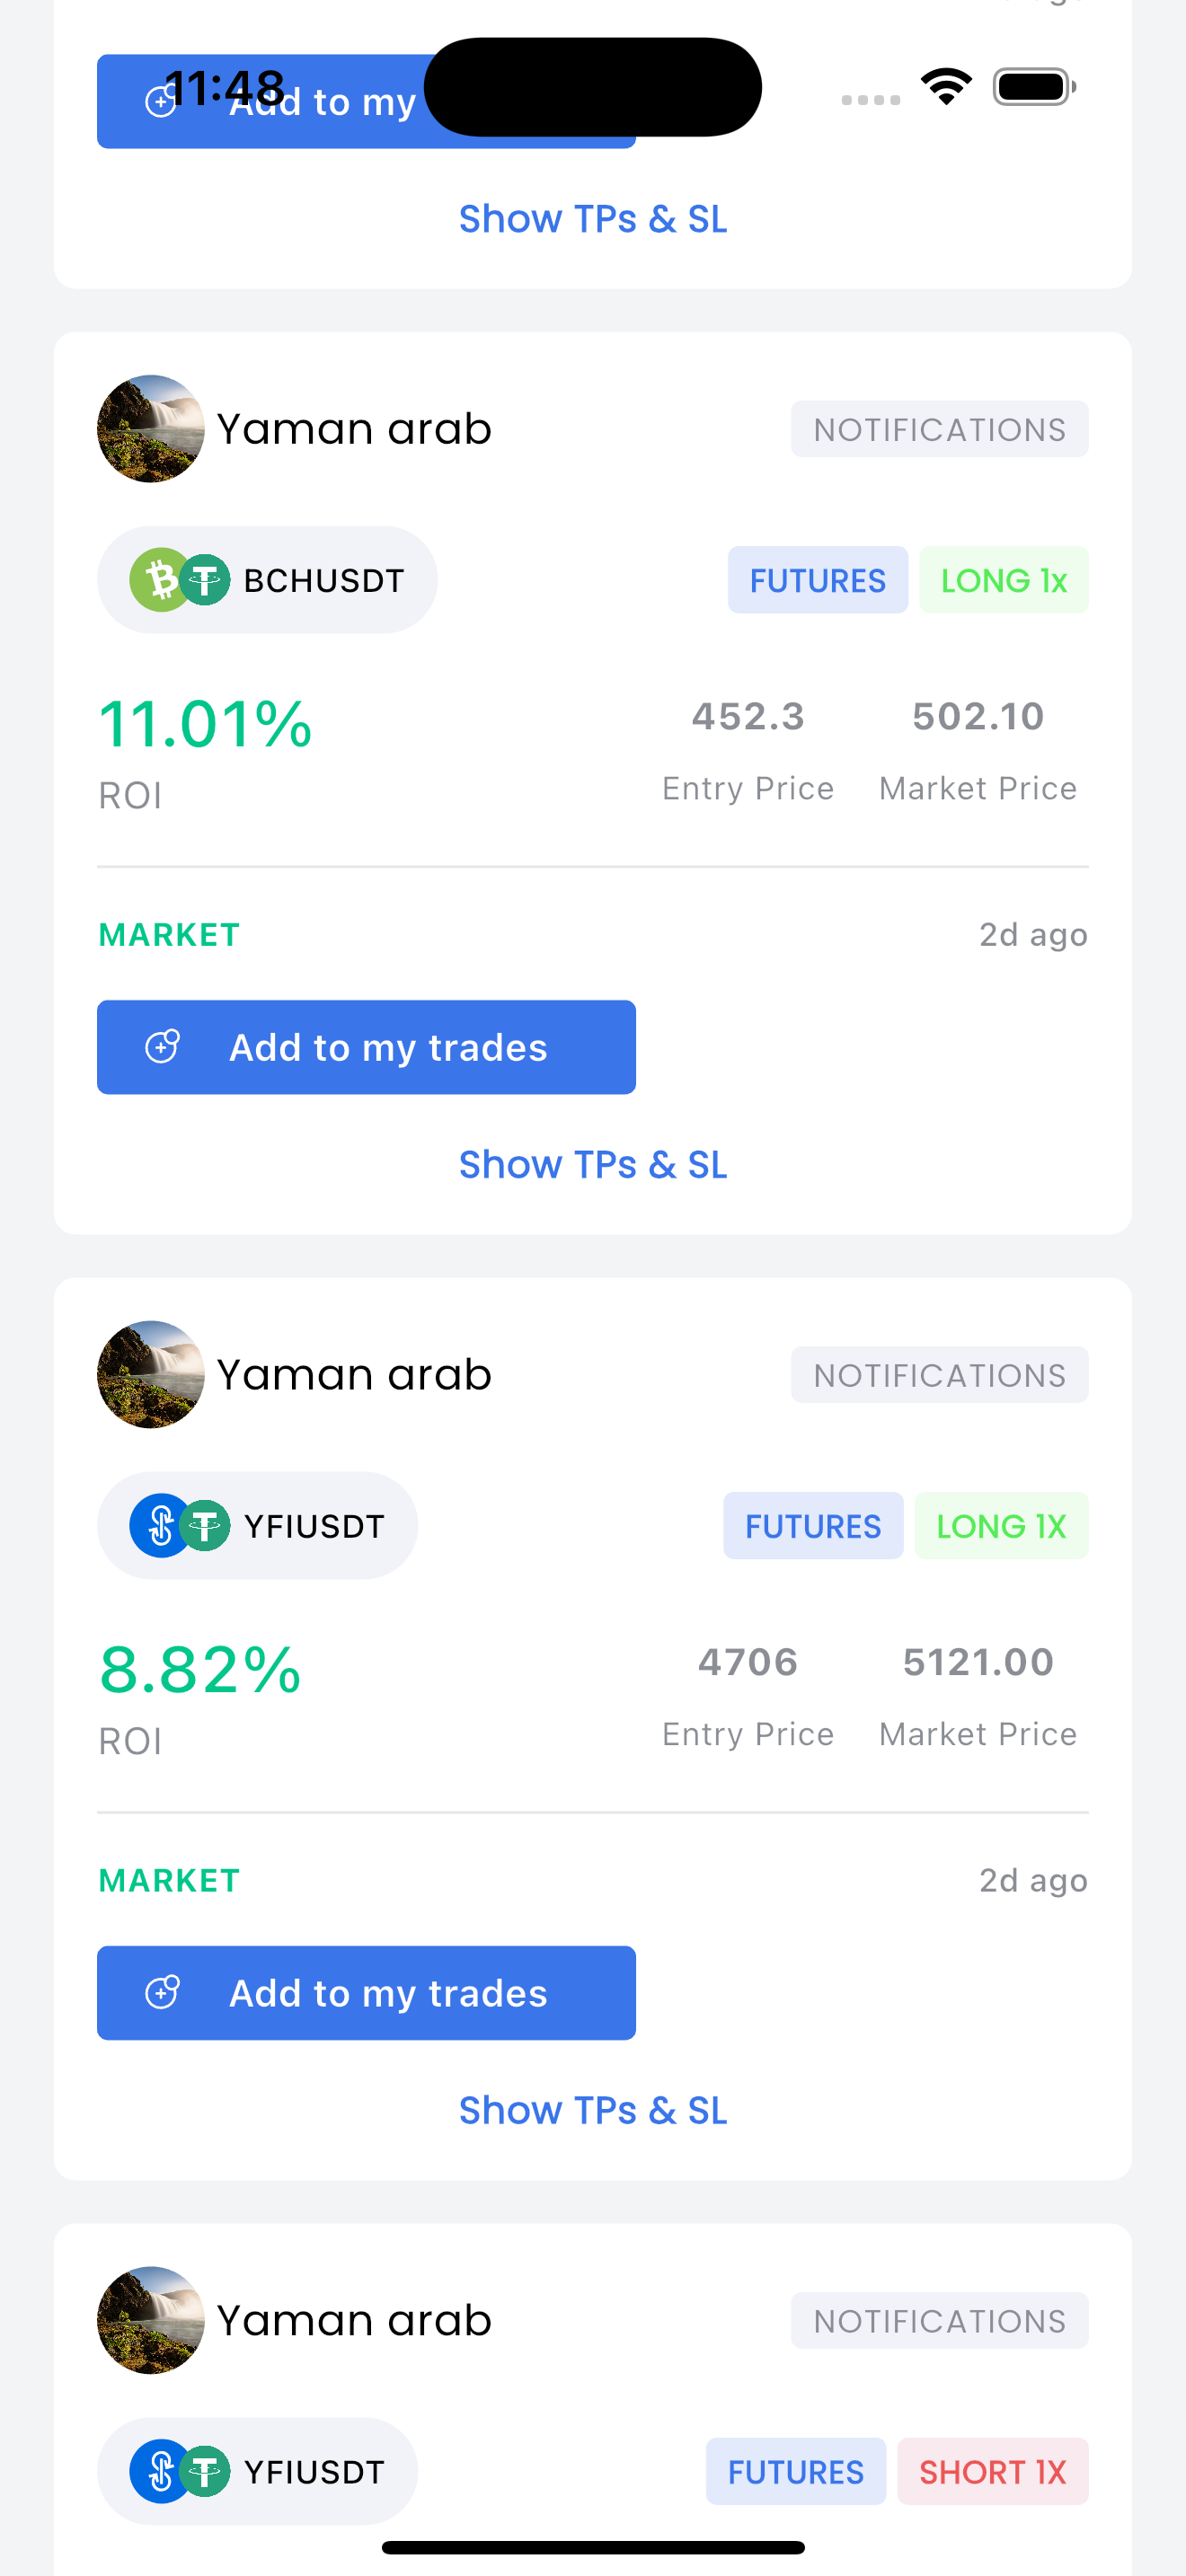Add YFIUSDT long trade to my trades
The image size is (1186, 2576).
coord(366,1993)
